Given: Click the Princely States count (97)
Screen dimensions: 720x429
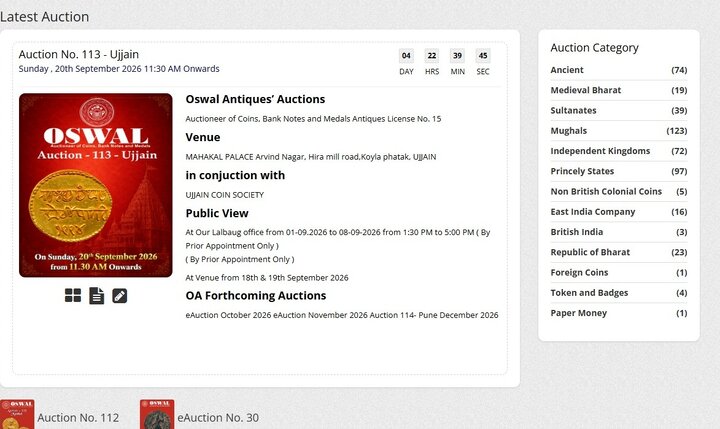Looking at the screenshot, I should [x=679, y=171].
